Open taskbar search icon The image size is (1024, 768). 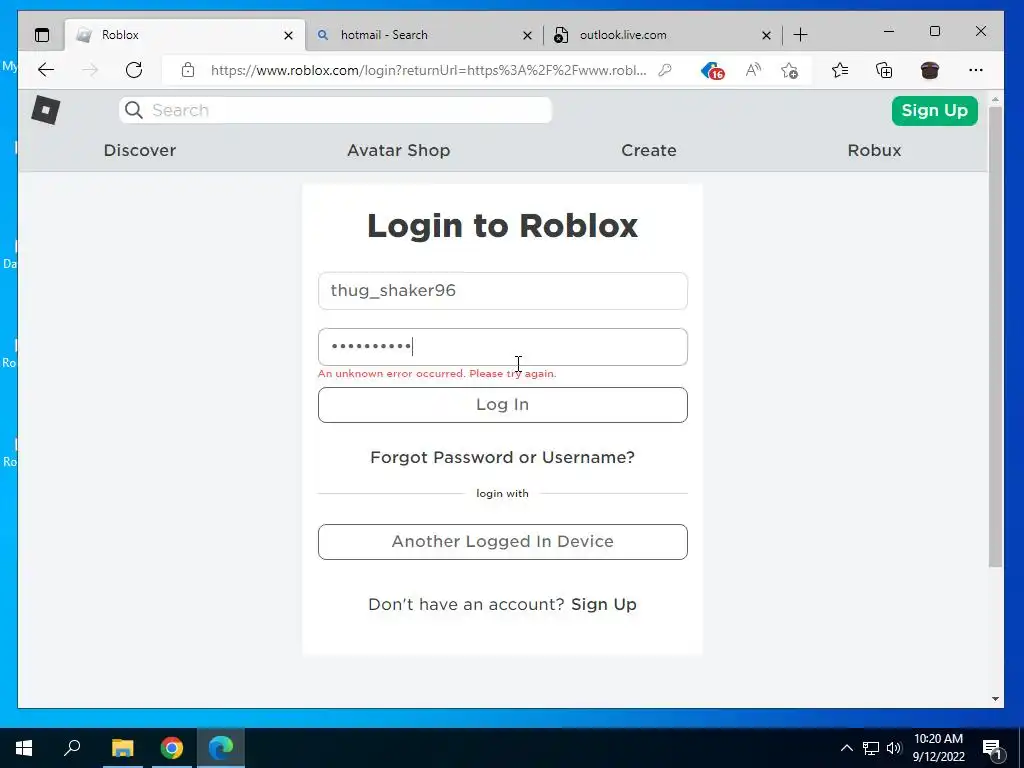tap(72, 747)
